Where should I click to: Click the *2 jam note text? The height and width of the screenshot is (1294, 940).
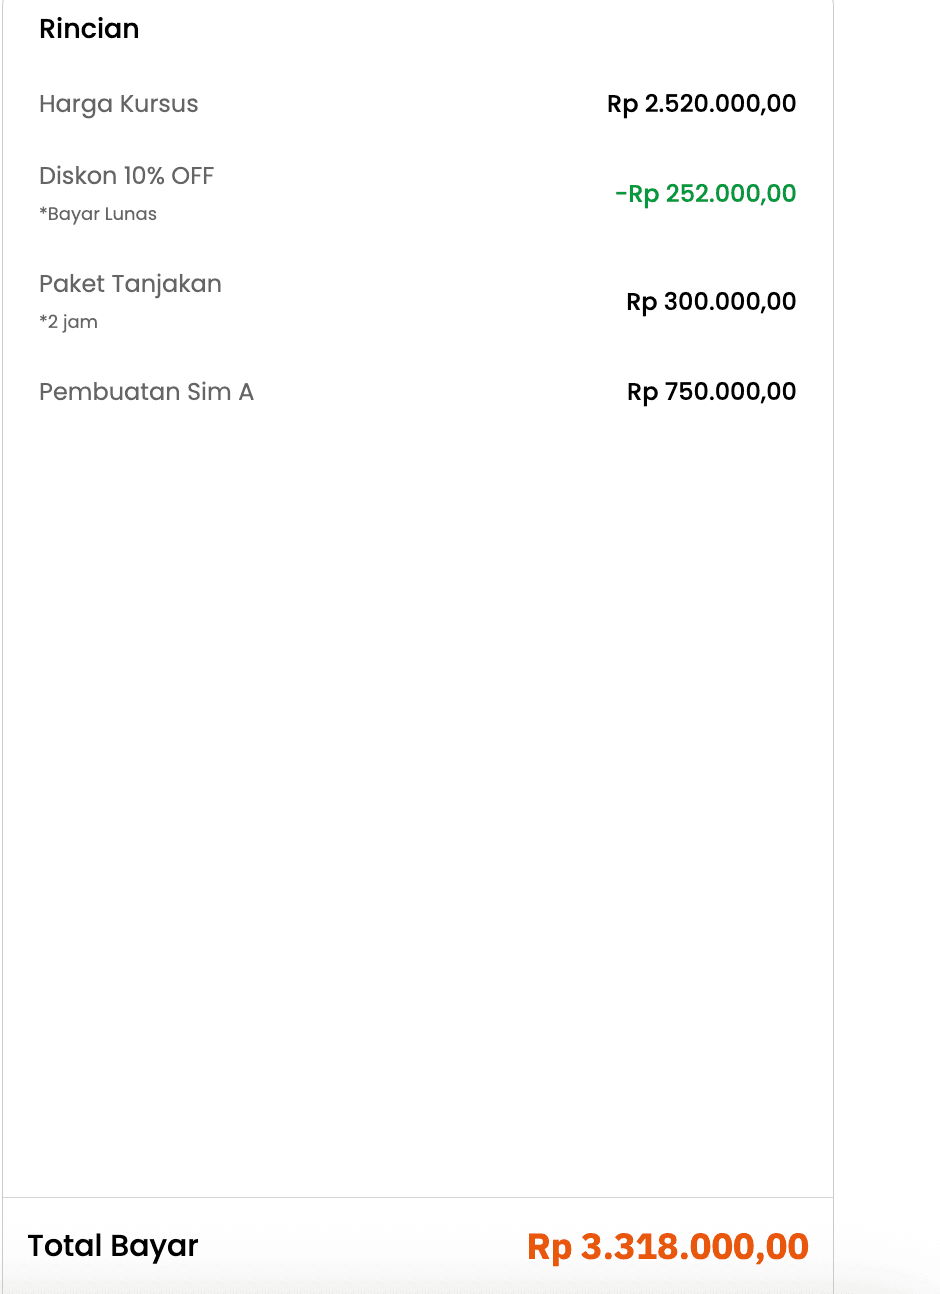(68, 322)
